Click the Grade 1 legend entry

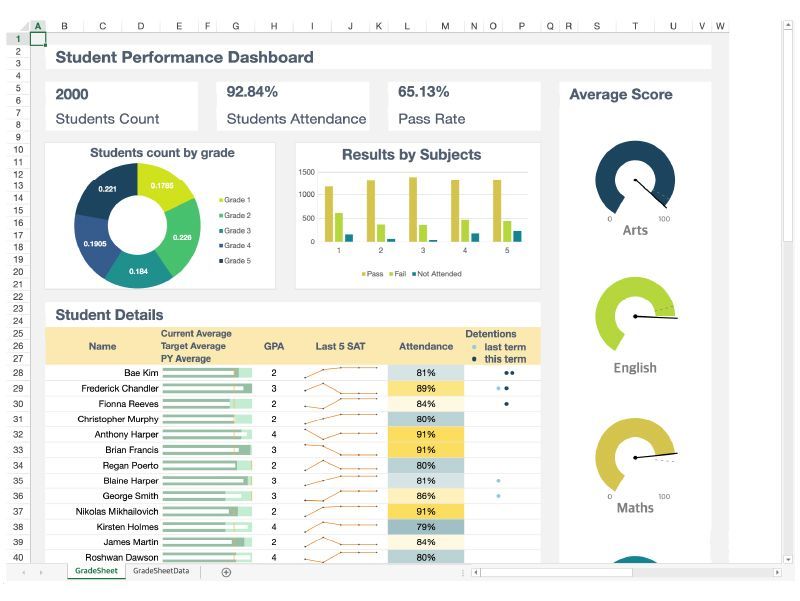tap(235, 199)
